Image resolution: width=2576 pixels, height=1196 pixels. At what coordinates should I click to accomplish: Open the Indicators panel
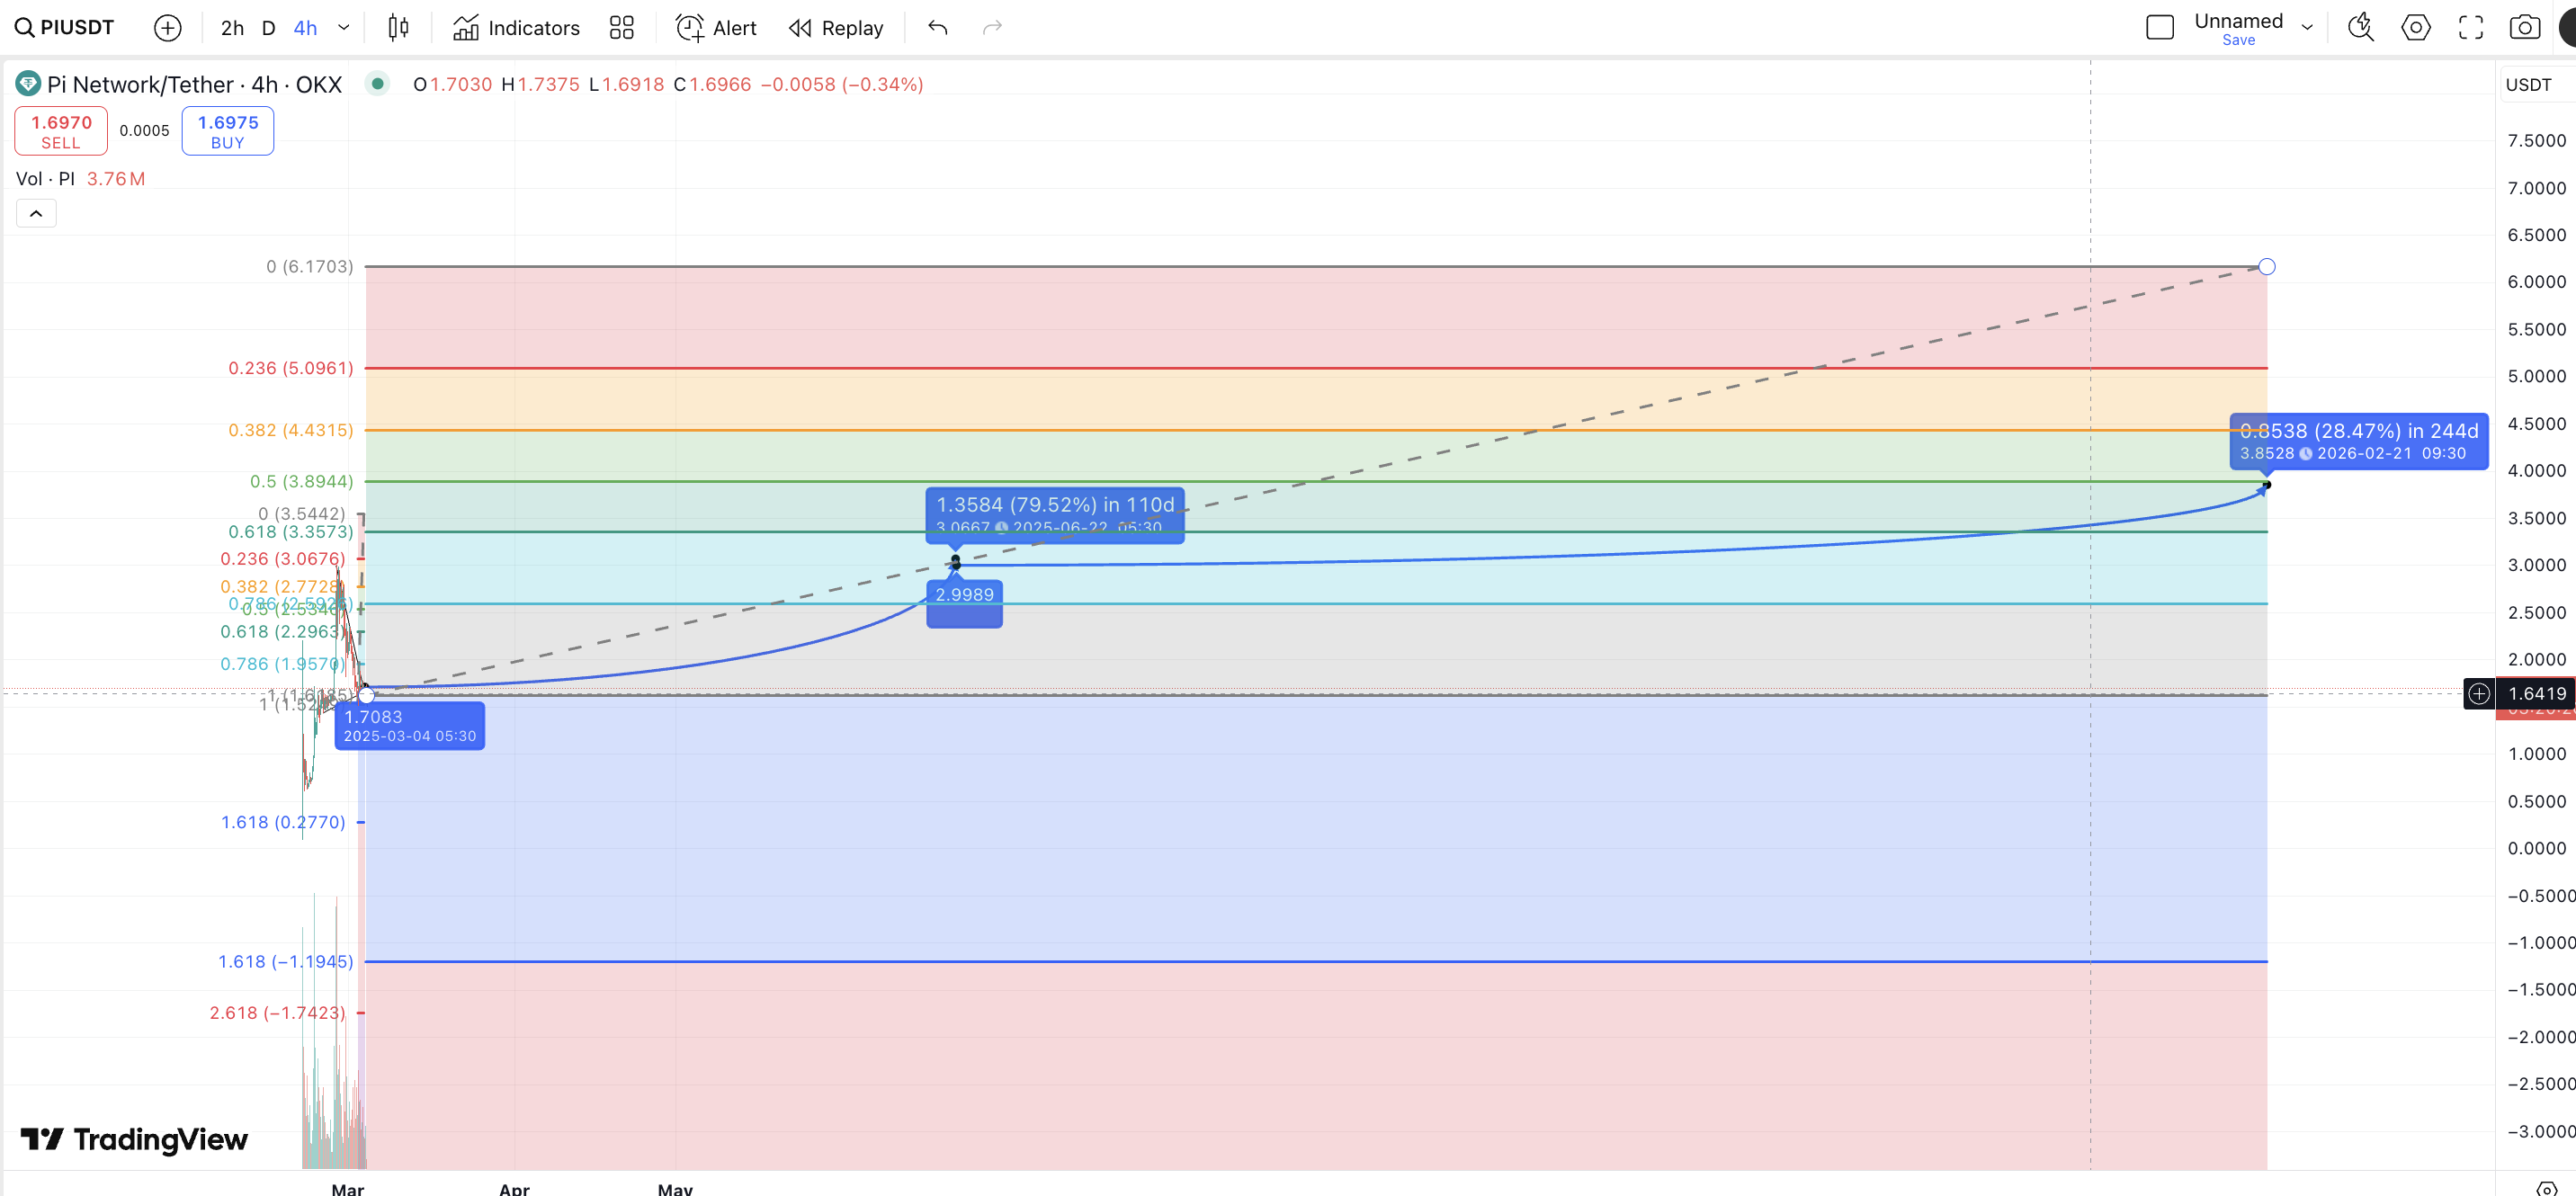pos(516,28)
